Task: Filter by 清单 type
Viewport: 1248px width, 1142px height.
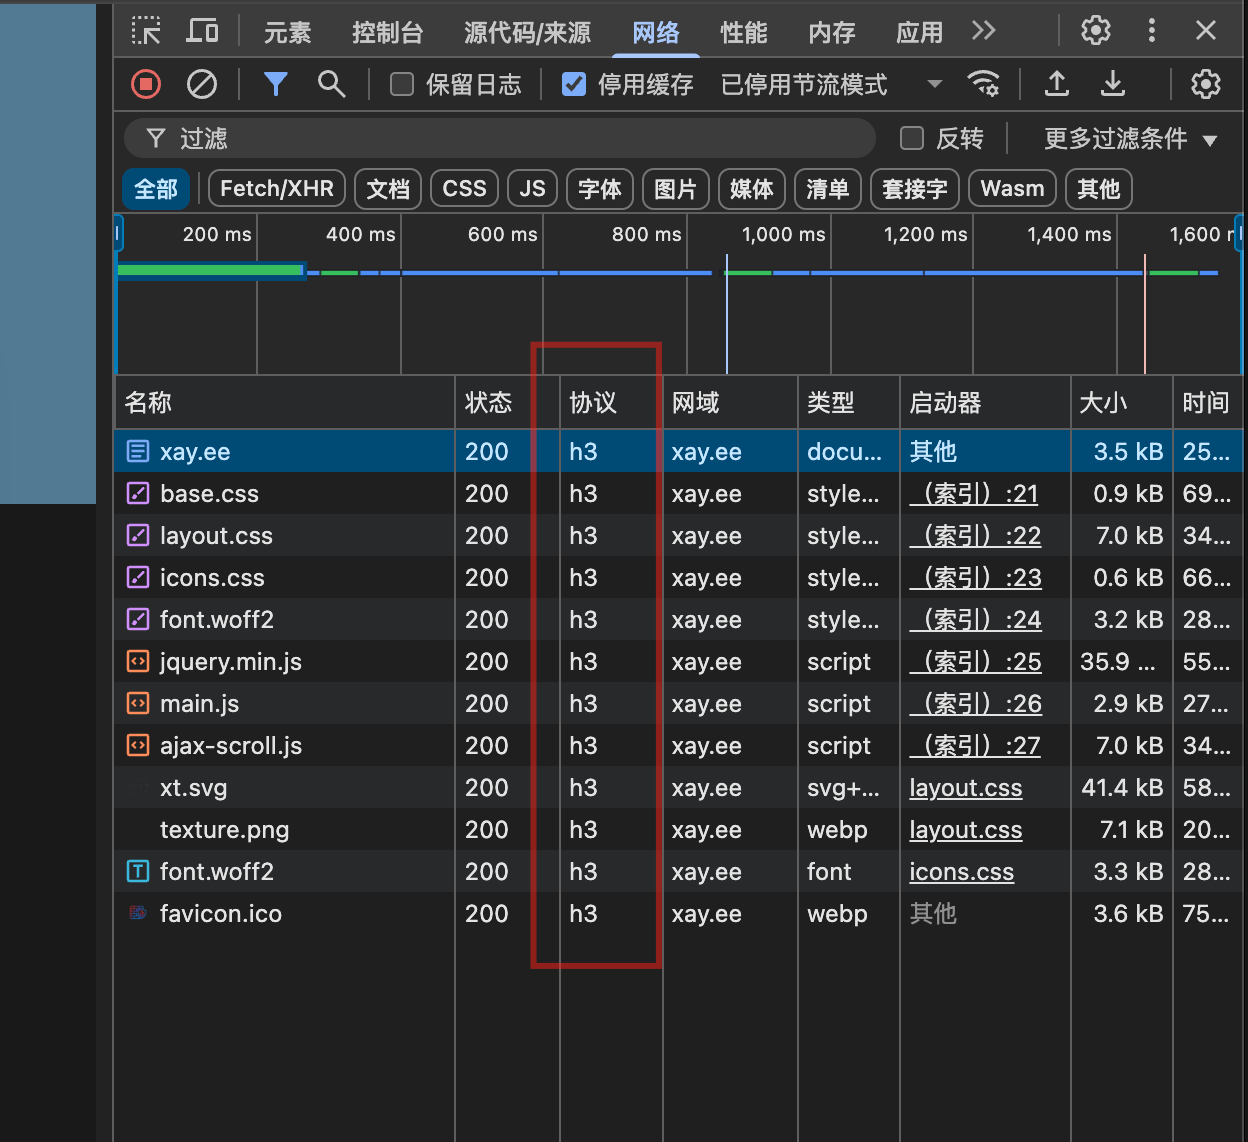Action: pos(828,189)
